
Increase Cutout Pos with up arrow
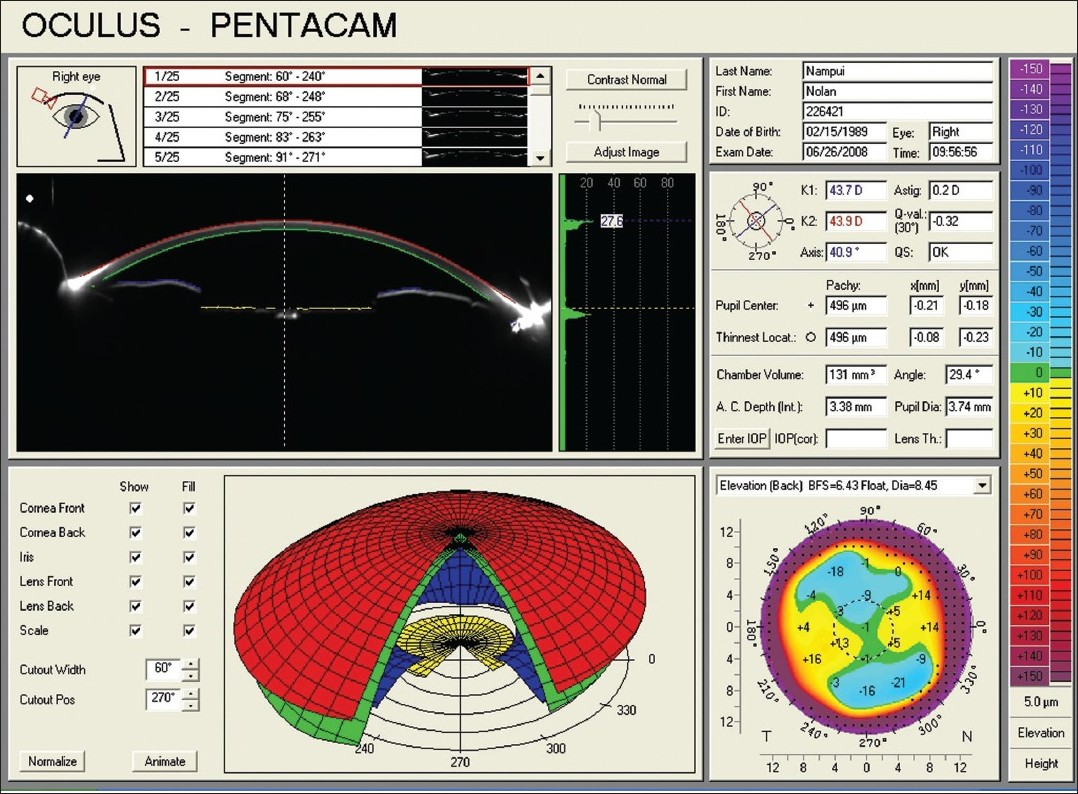click(192, 694)
